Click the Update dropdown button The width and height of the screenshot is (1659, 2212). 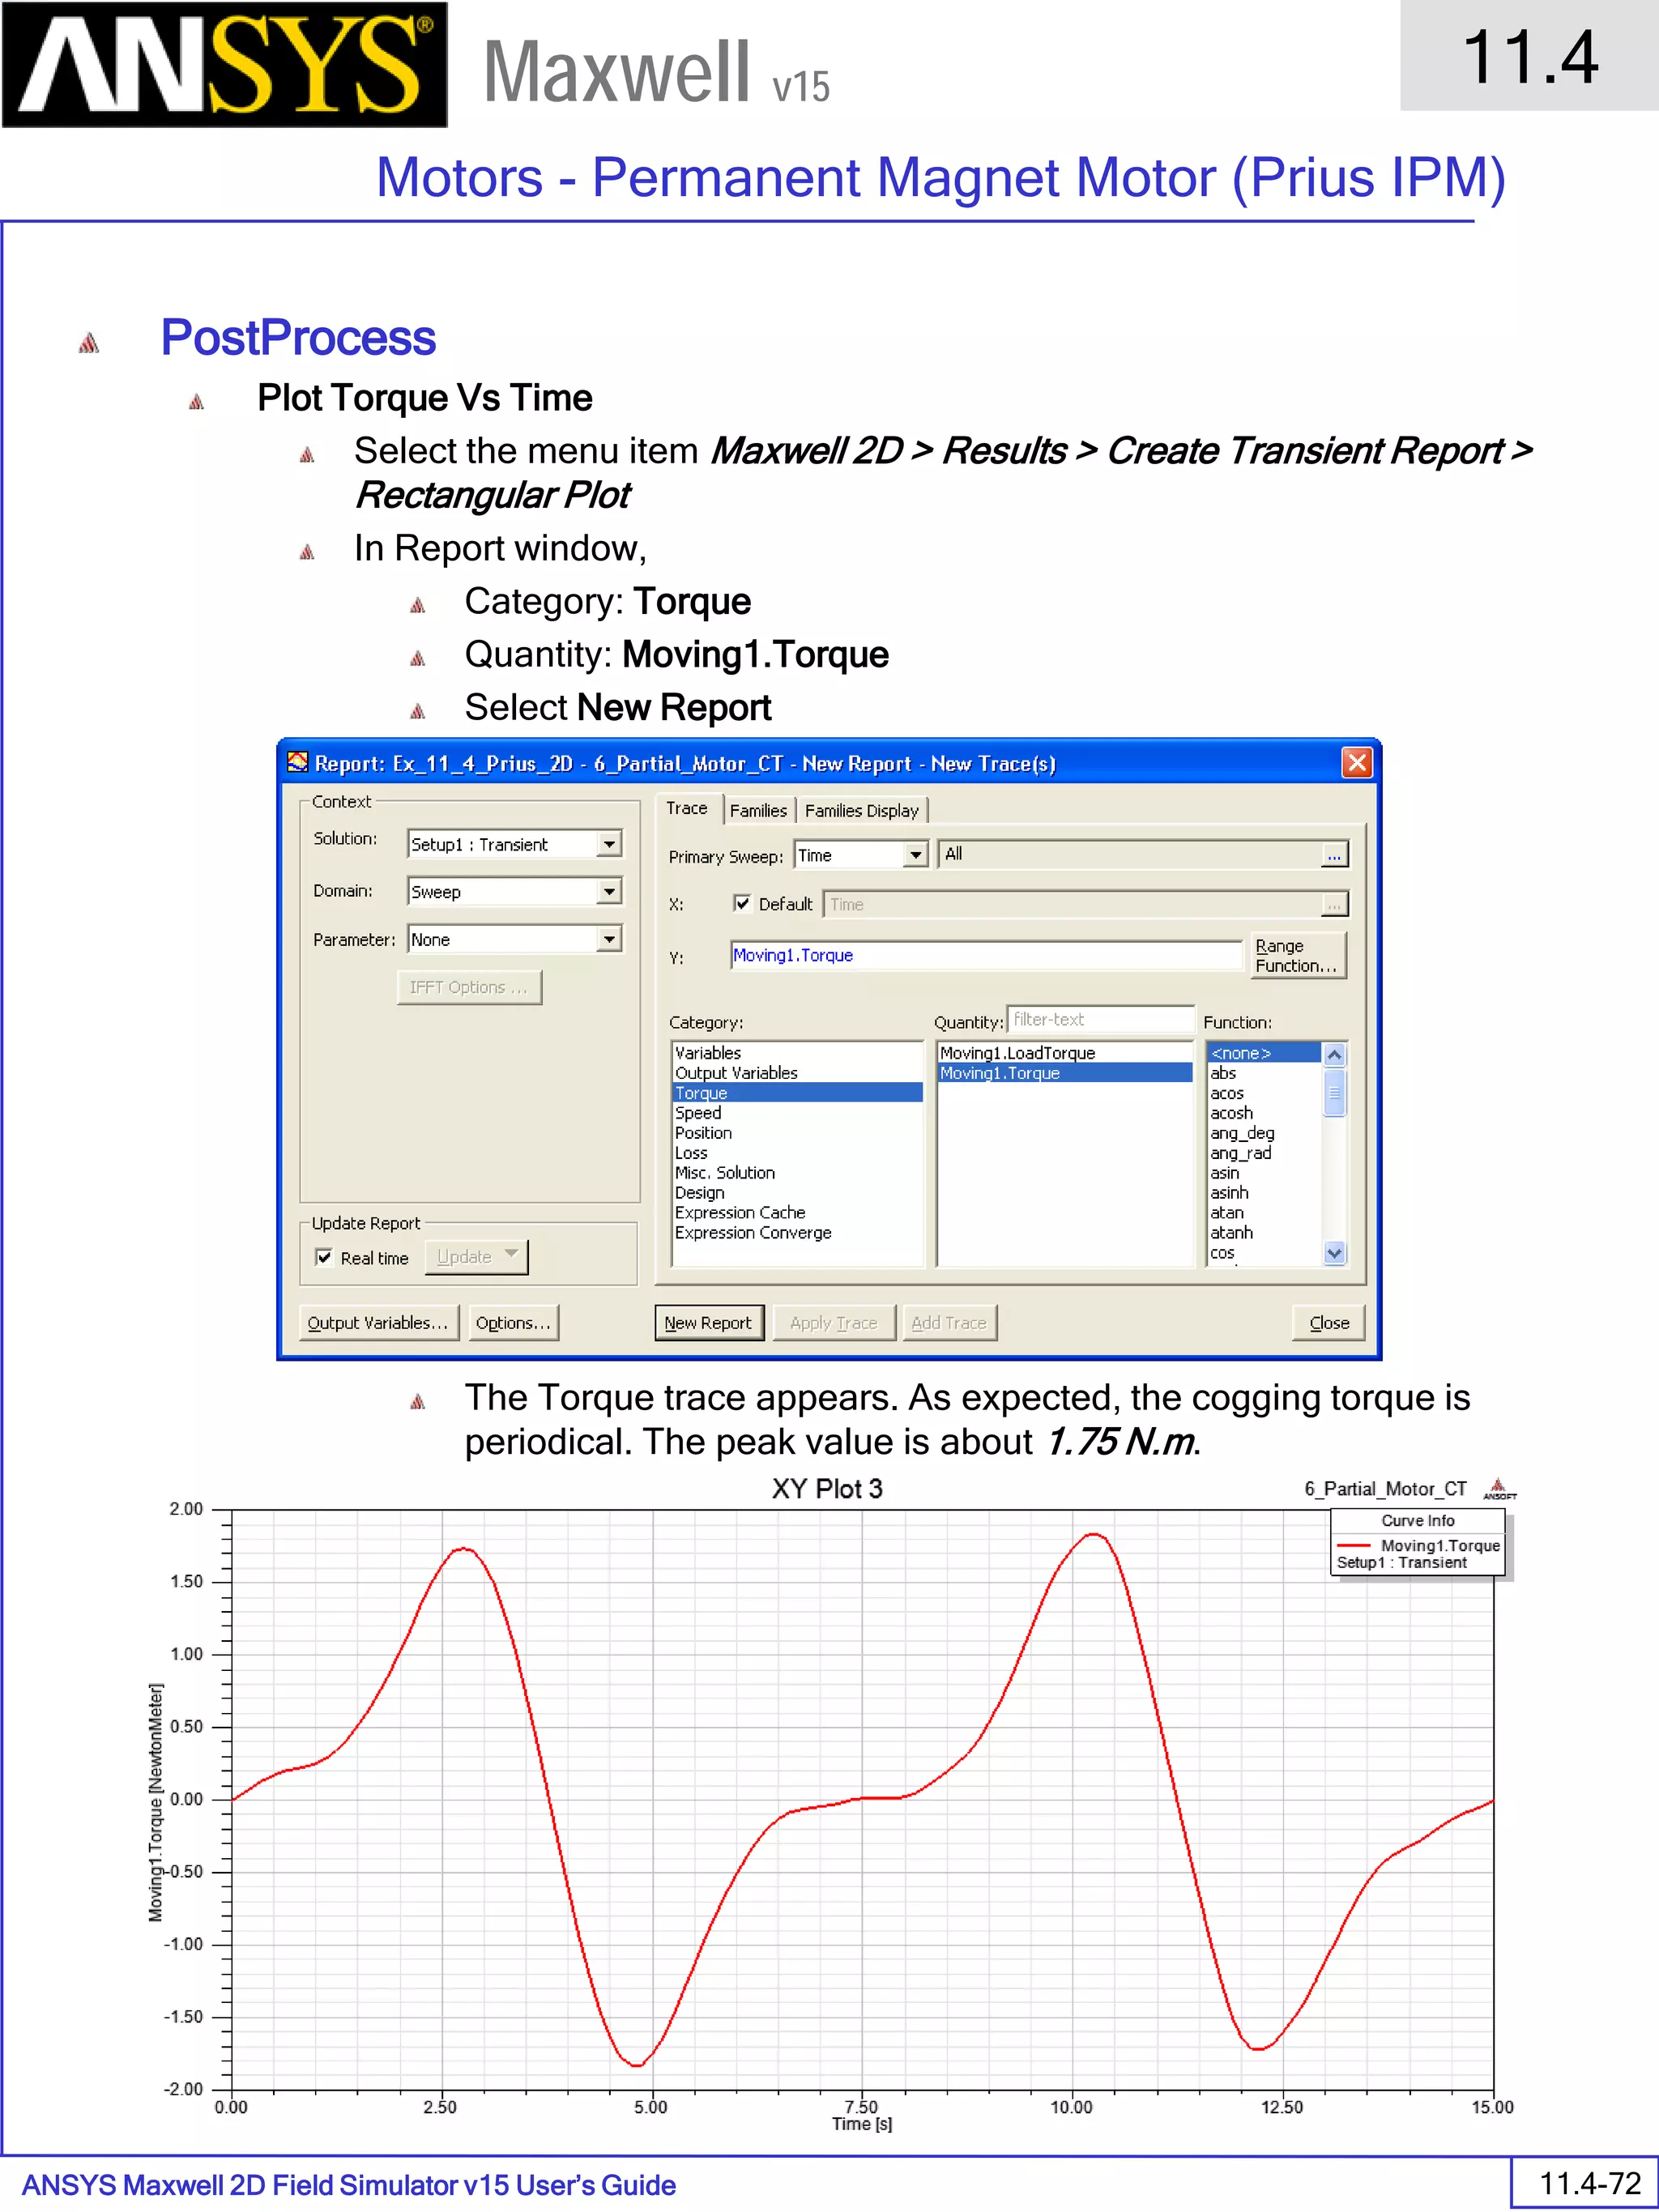[476, 1257]
